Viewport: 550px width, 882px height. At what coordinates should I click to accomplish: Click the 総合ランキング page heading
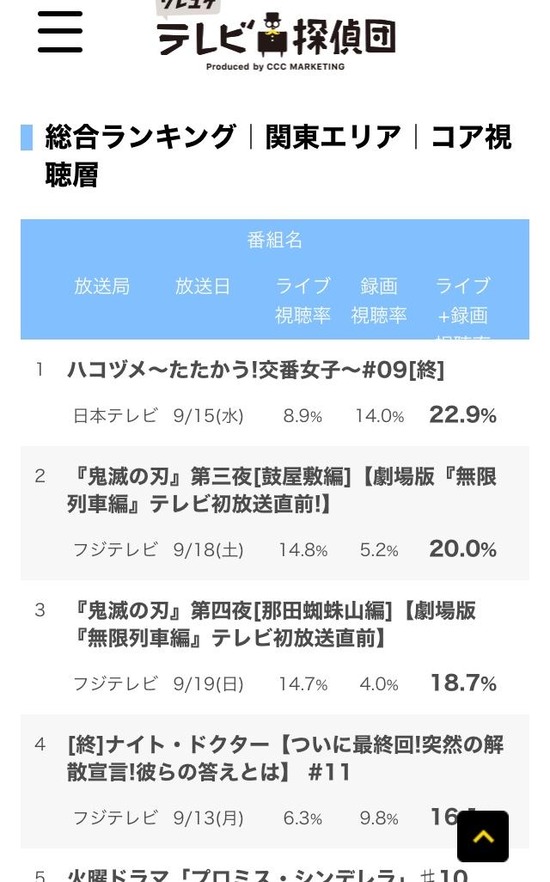pos(141,137)
